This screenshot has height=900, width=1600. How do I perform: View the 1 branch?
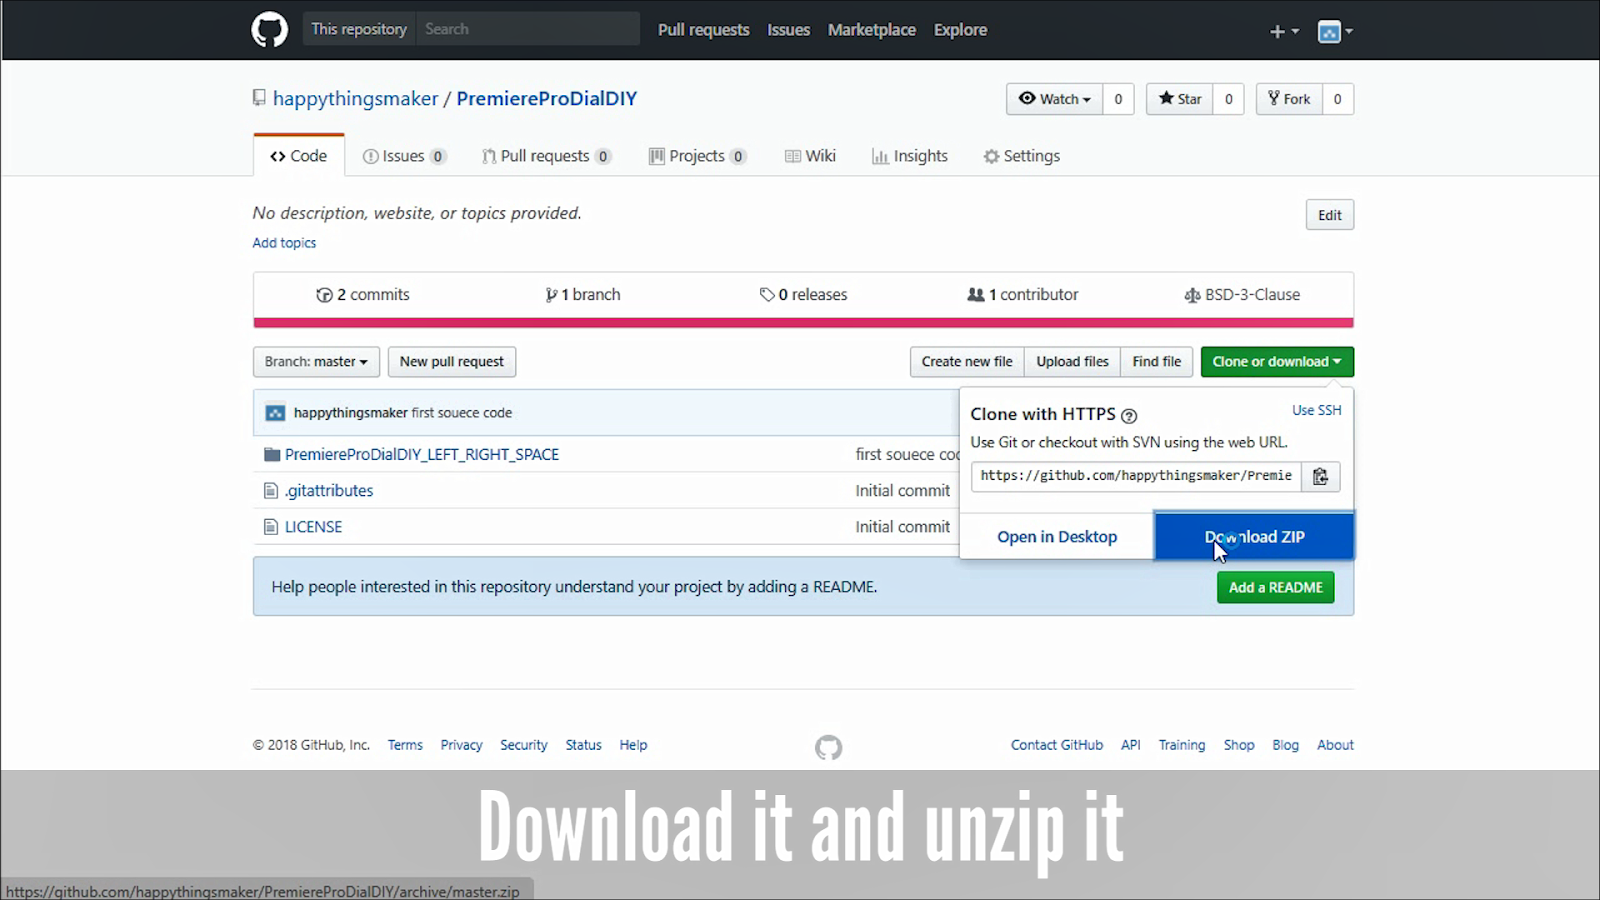pos(583,295)
